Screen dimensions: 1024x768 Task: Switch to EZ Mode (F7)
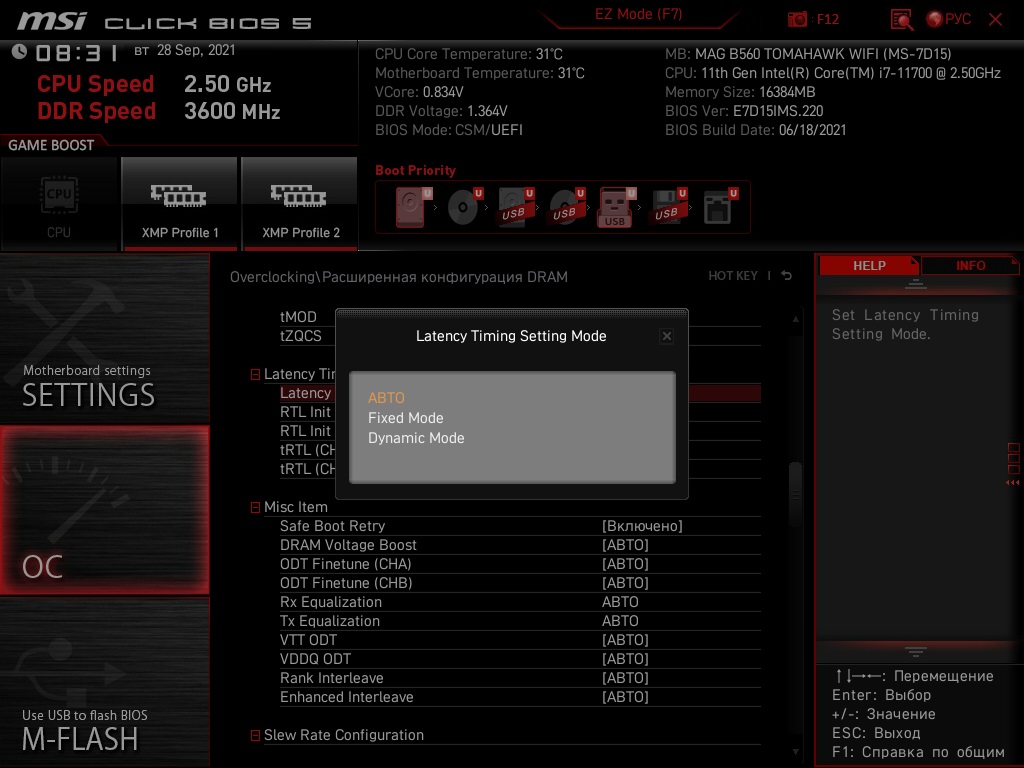point(638,14)
